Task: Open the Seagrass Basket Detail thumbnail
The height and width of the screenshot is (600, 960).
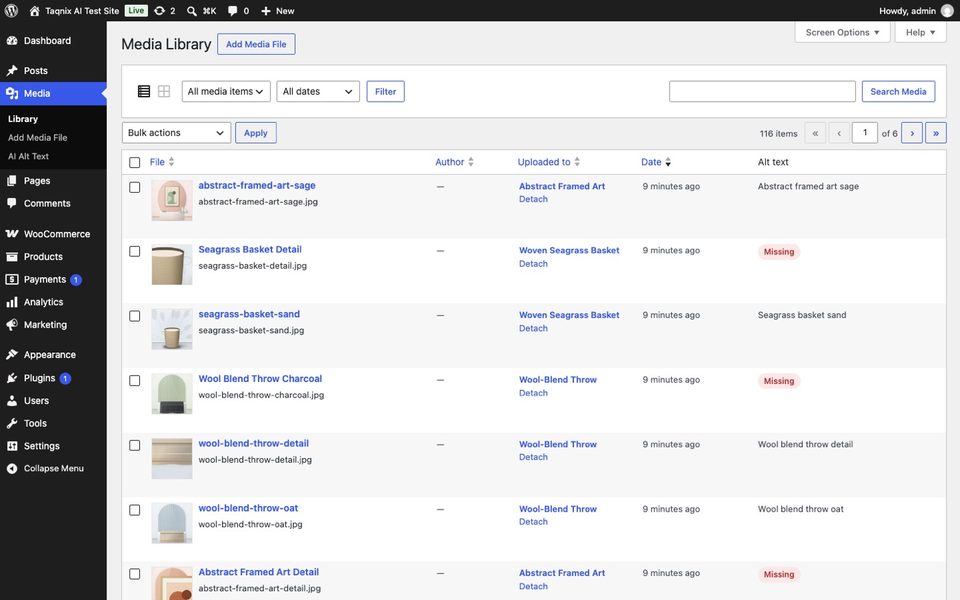Action: coord(172,264)
